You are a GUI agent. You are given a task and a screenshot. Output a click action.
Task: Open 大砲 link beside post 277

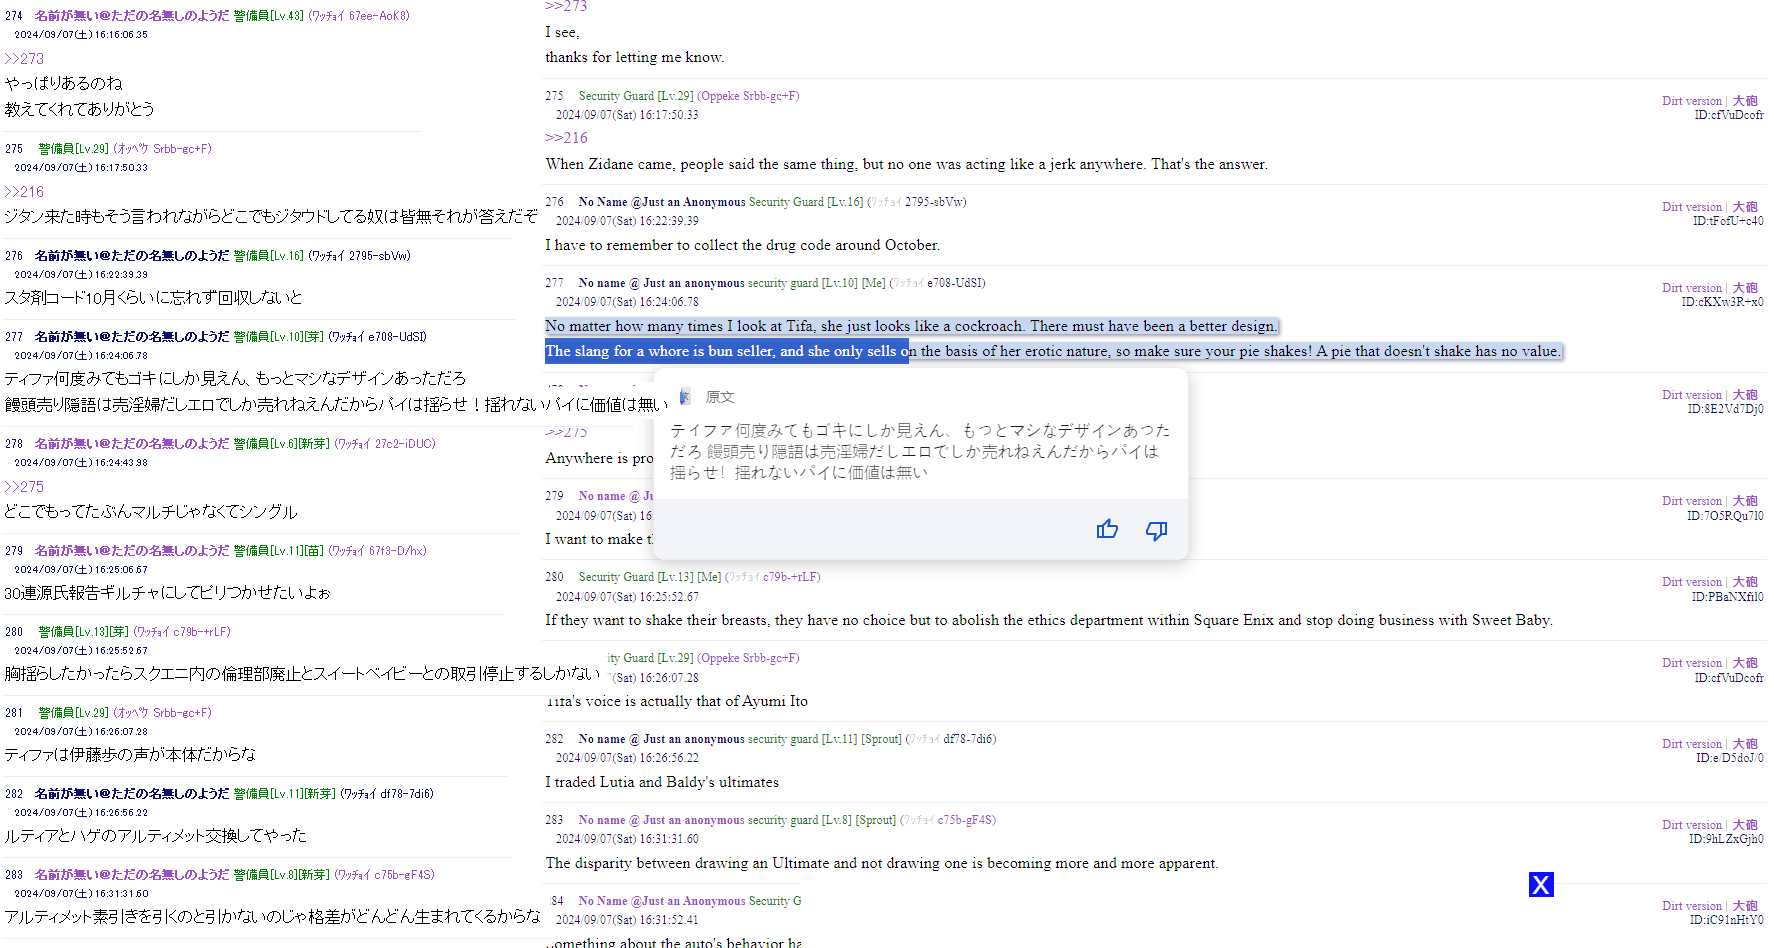(x=1745, y=288)
